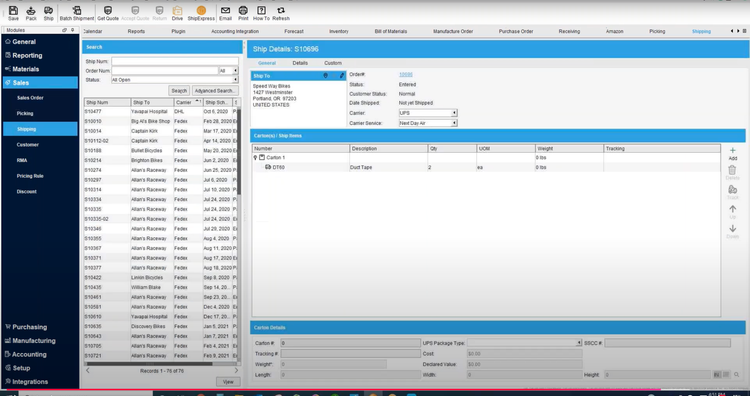The width and height of the screenshot is (750, 396).
Task: Sort the list by Carrier column header
Action: pos(188,102)
